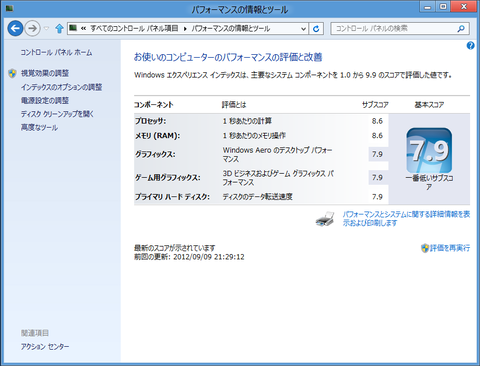The image size is (480, 366).
Task: Open 高度なツール link
Action: point(39,127)
